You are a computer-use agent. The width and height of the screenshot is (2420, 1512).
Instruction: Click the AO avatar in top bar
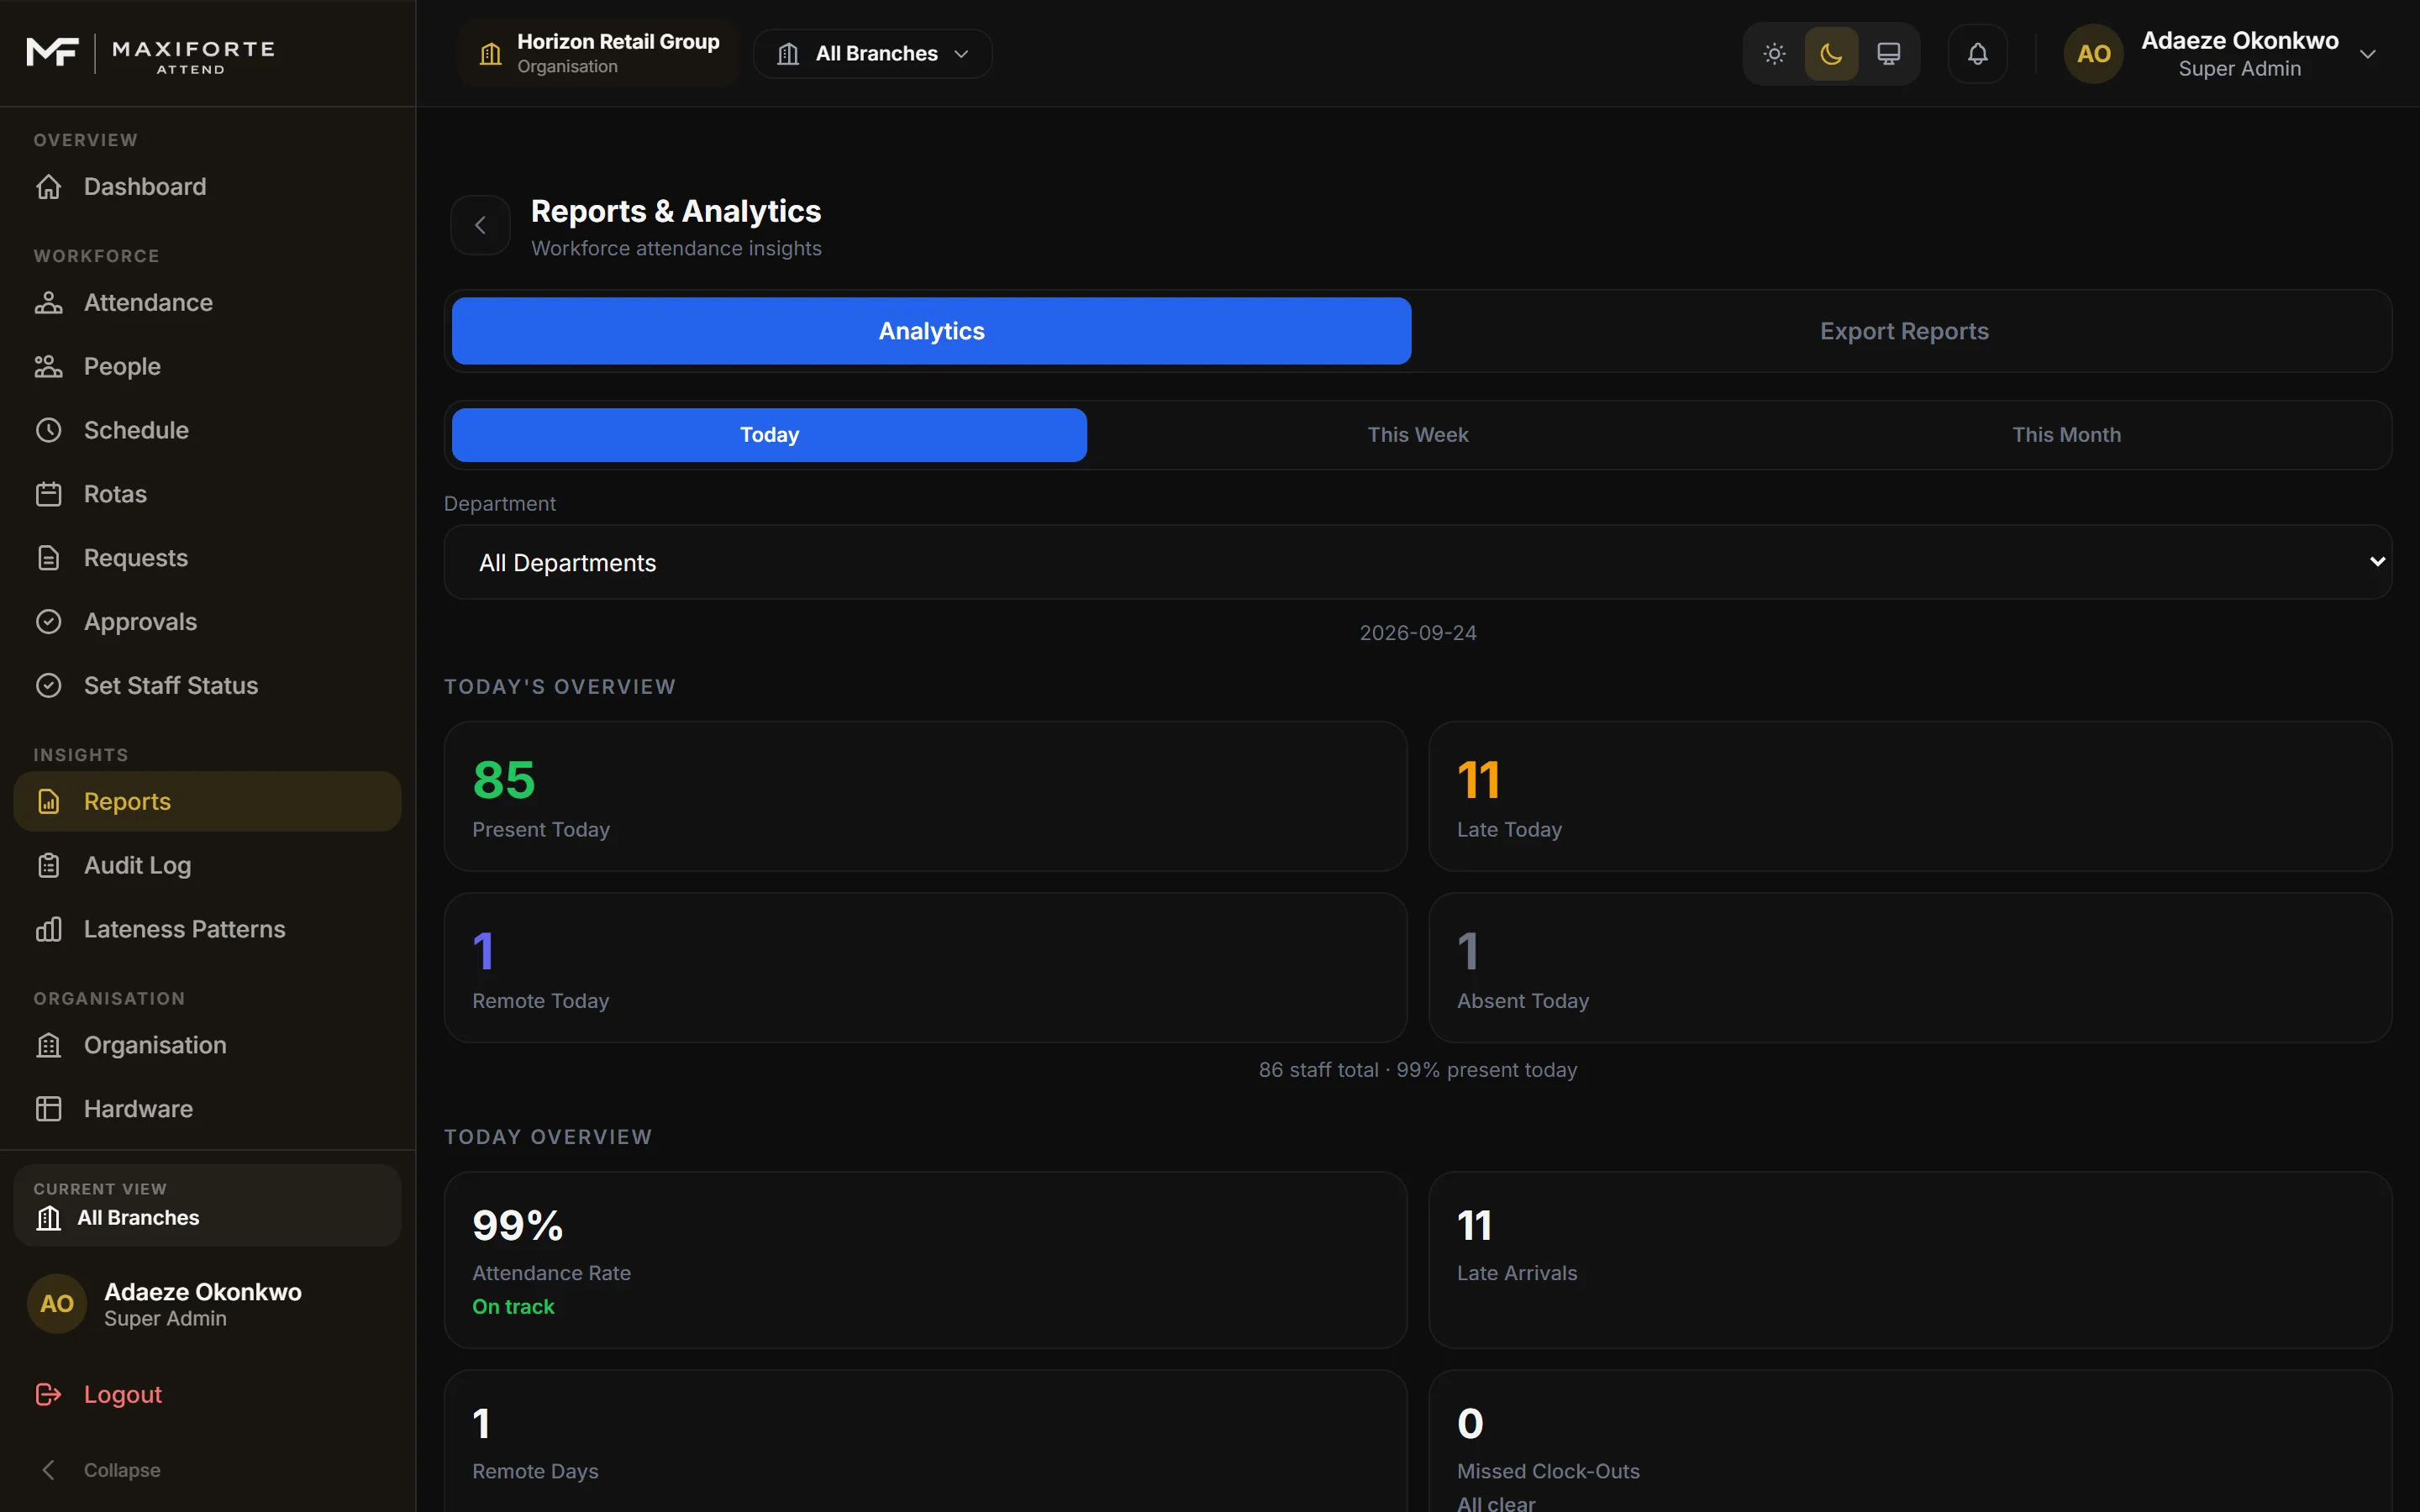[2093, 54]
